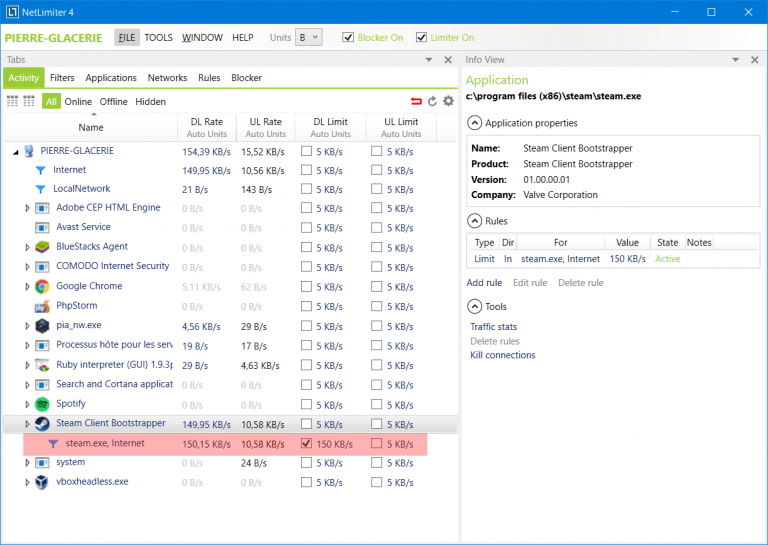Expand the Google Chrome row
Viewport: 768px width, 545px height.
(27, 286)
